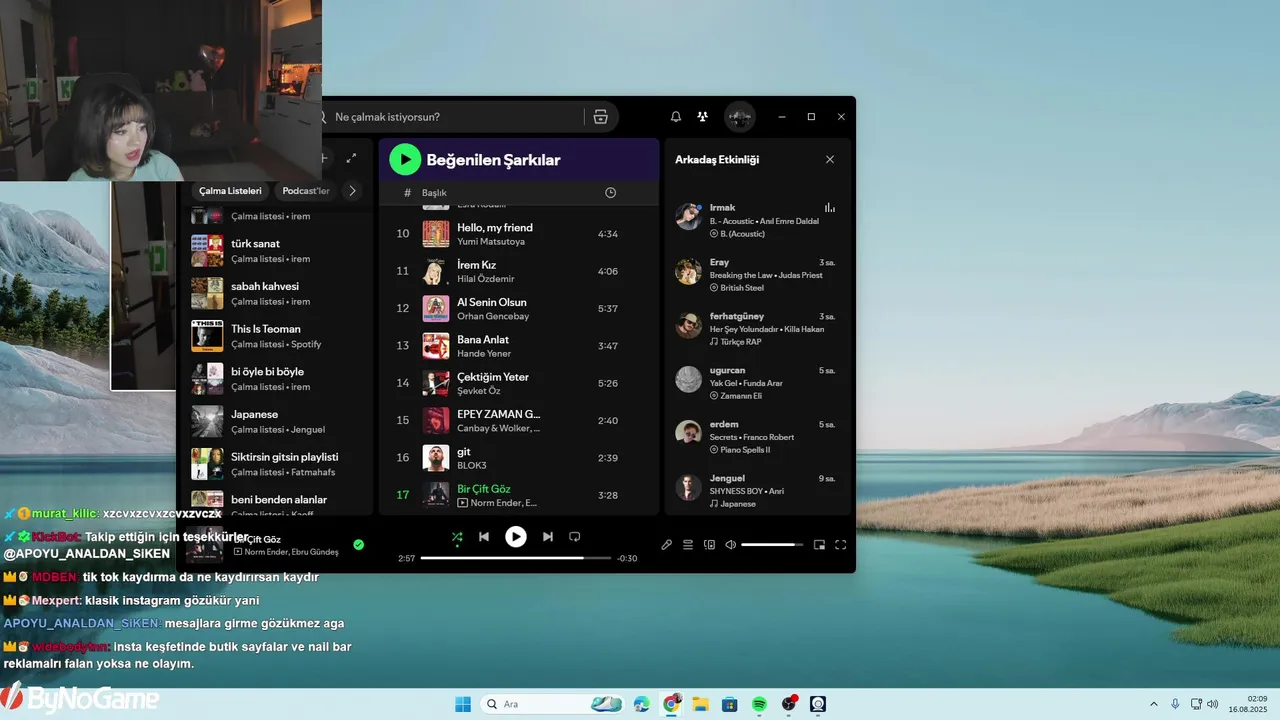Screen dimensions: 1280x720
Task: Expand the library with the arrows icon
Action: [351, 158]
